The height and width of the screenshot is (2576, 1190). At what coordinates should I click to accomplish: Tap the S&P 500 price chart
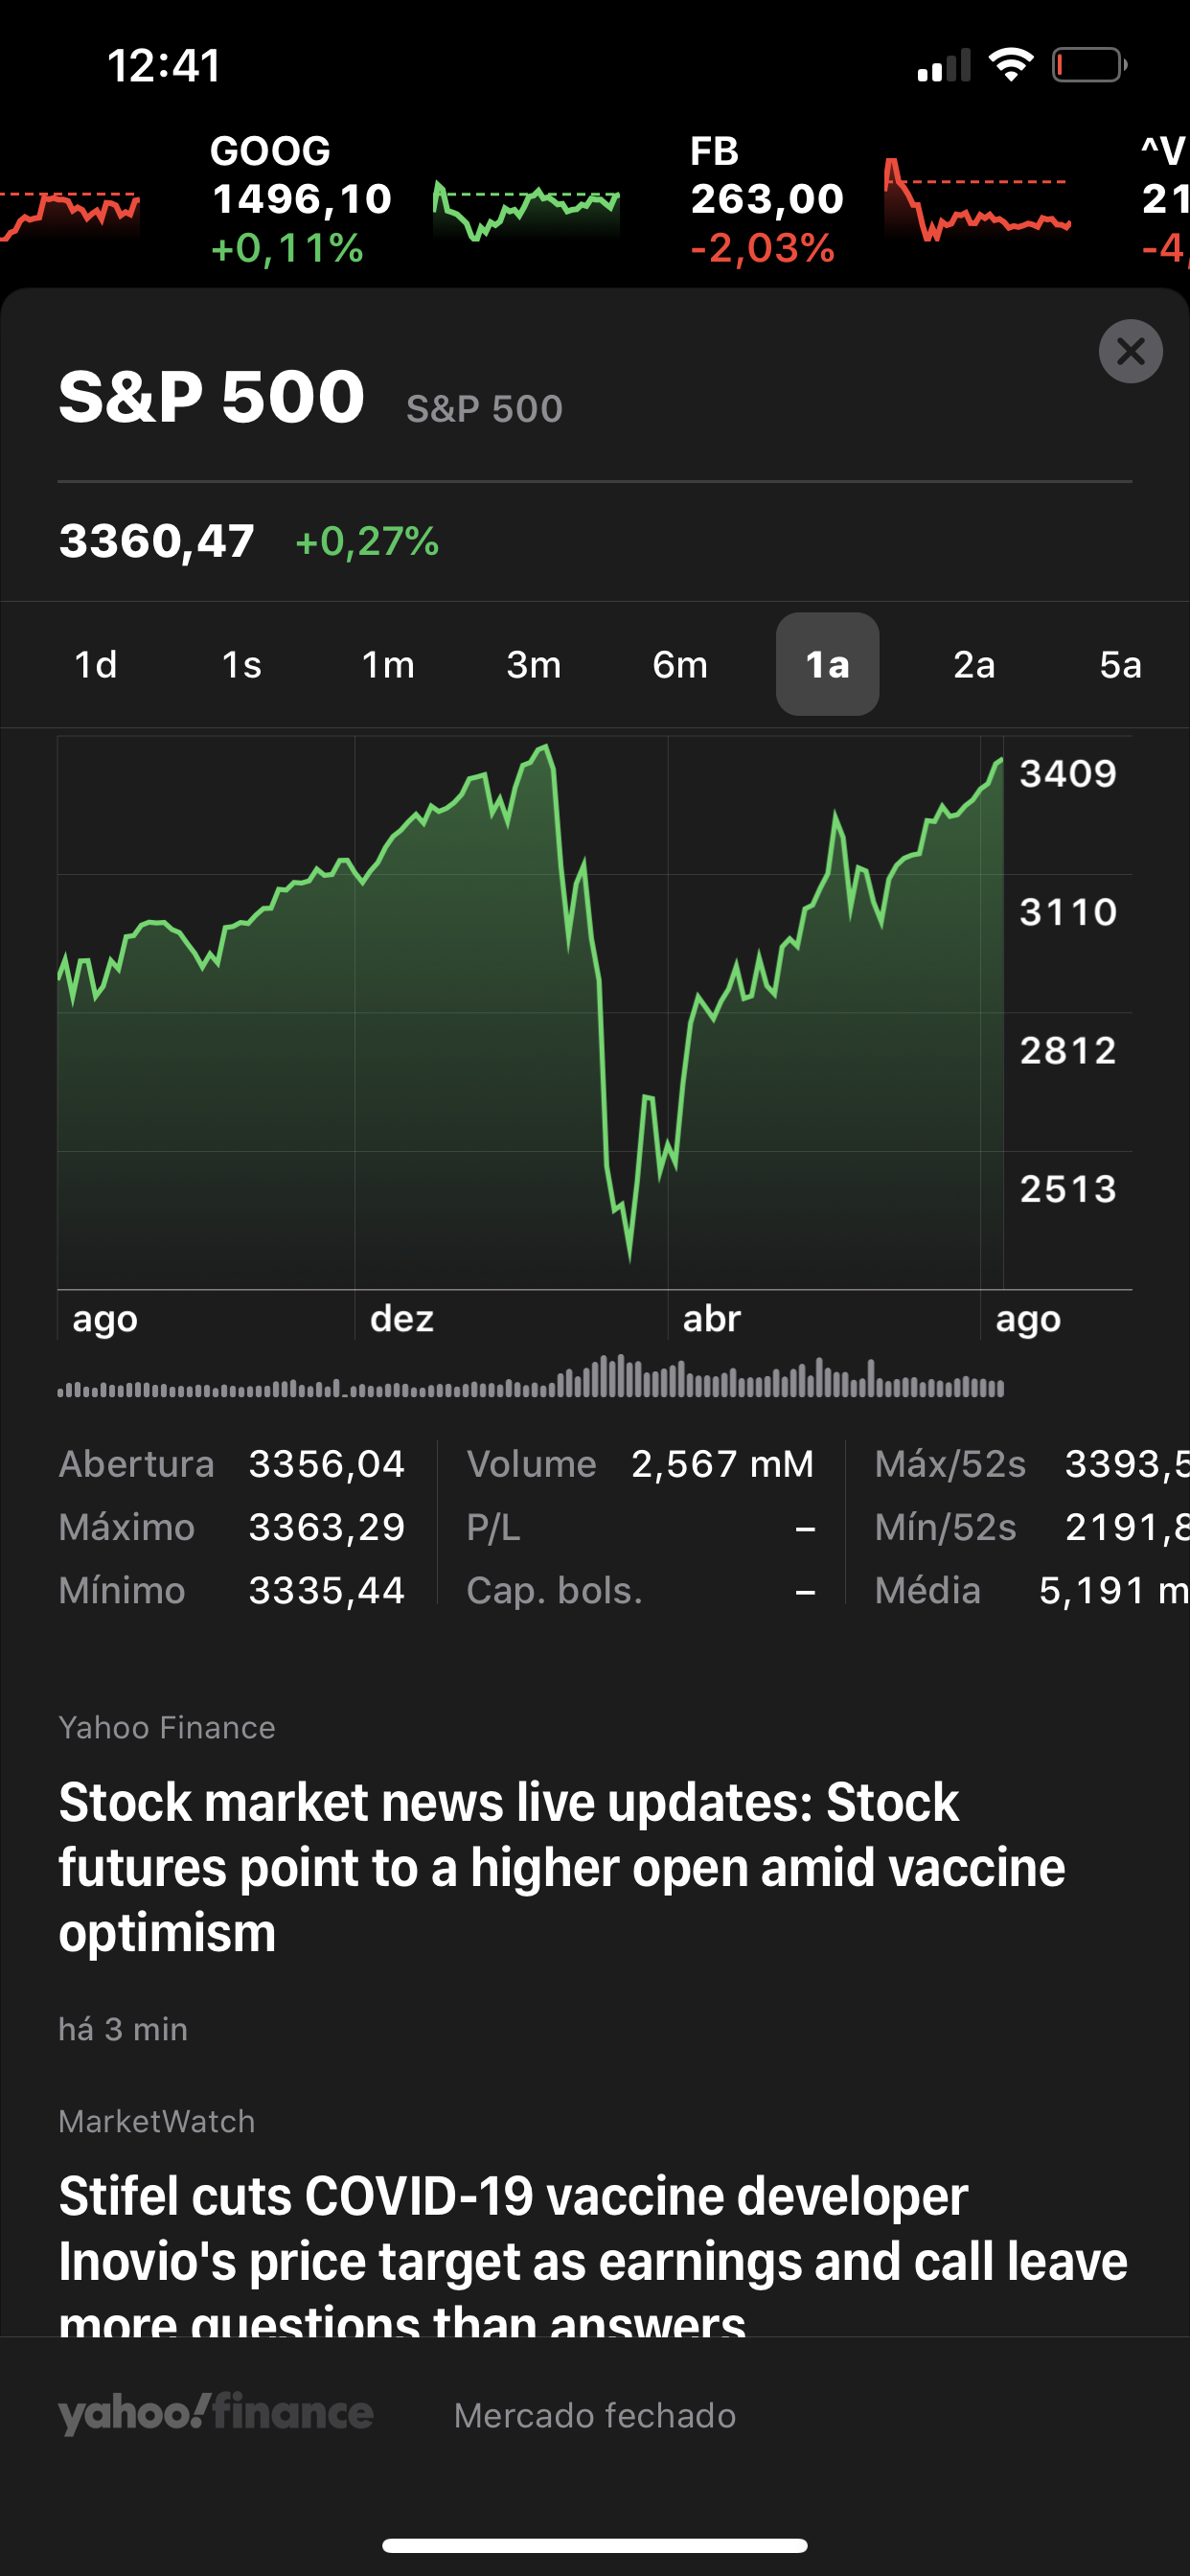click(530, 1012)
